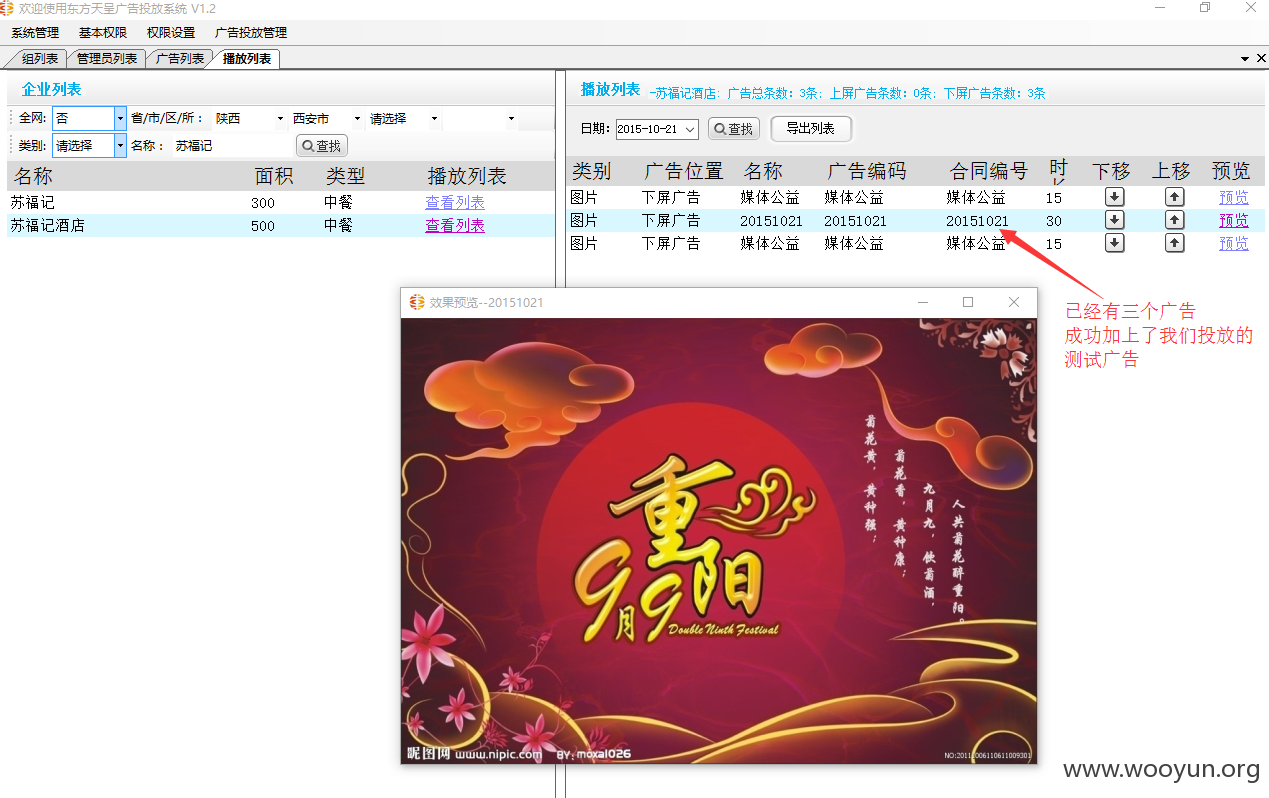The image size is (1269, 798).
Task: Click 预览 link in last 媒体公益 row
Action: click(1234, 243)
